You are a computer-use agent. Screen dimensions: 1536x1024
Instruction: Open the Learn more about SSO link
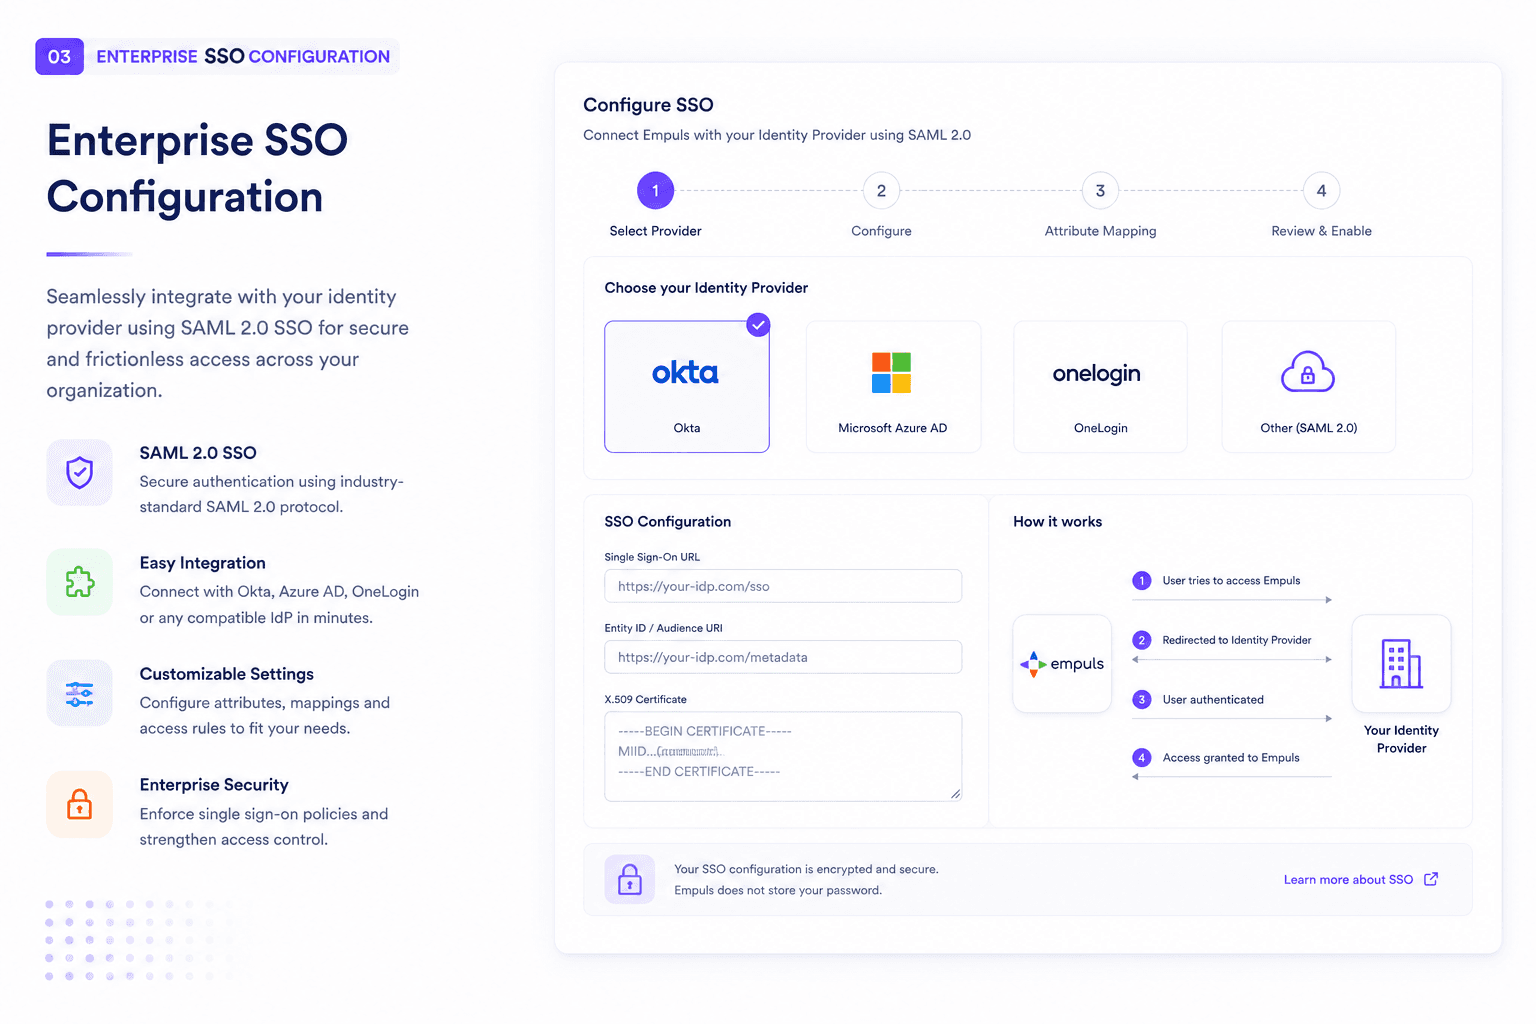click(1348, 880)
